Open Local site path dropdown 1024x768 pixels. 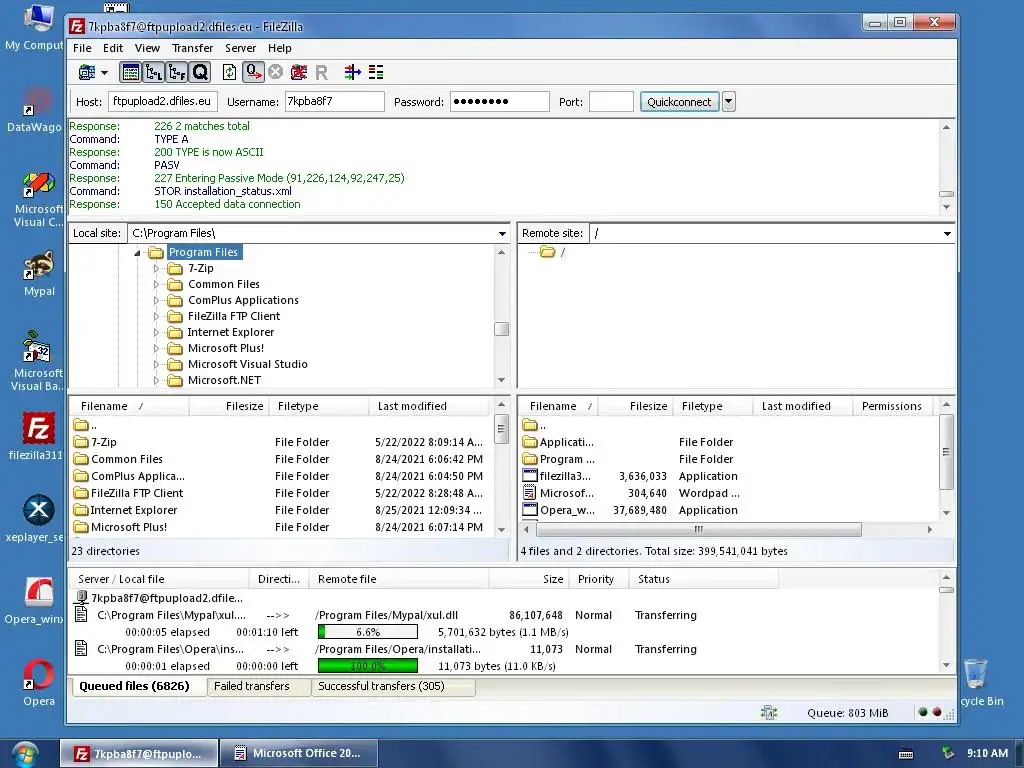pyautogui.click(x=502, y=233)
